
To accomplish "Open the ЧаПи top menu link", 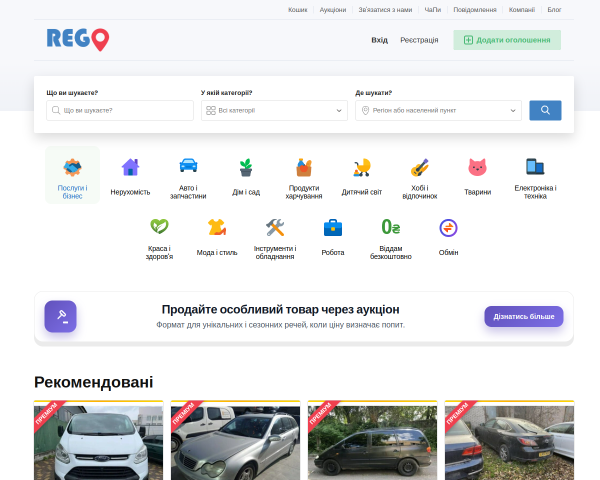I will pyautogui.click(x=433, y=10).
